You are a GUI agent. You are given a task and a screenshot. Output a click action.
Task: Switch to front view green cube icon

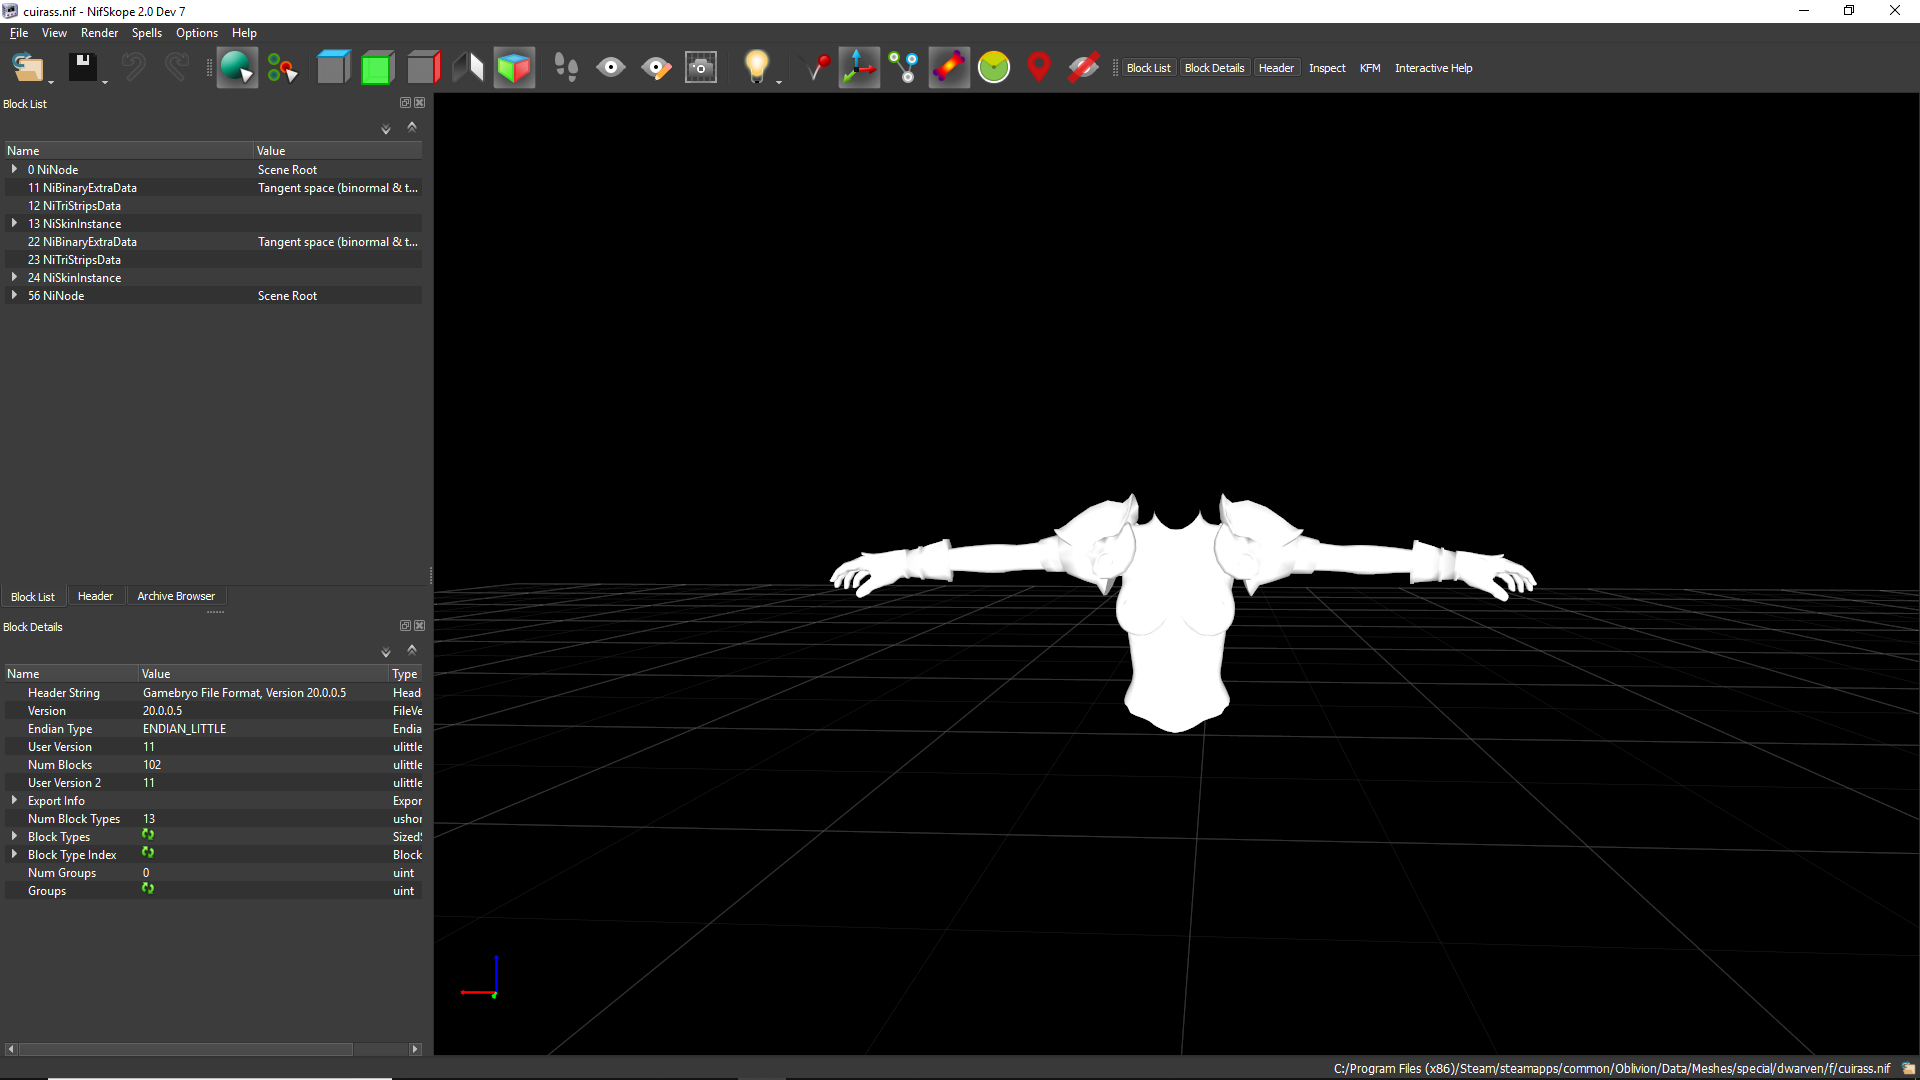click(x=377, y=68)
